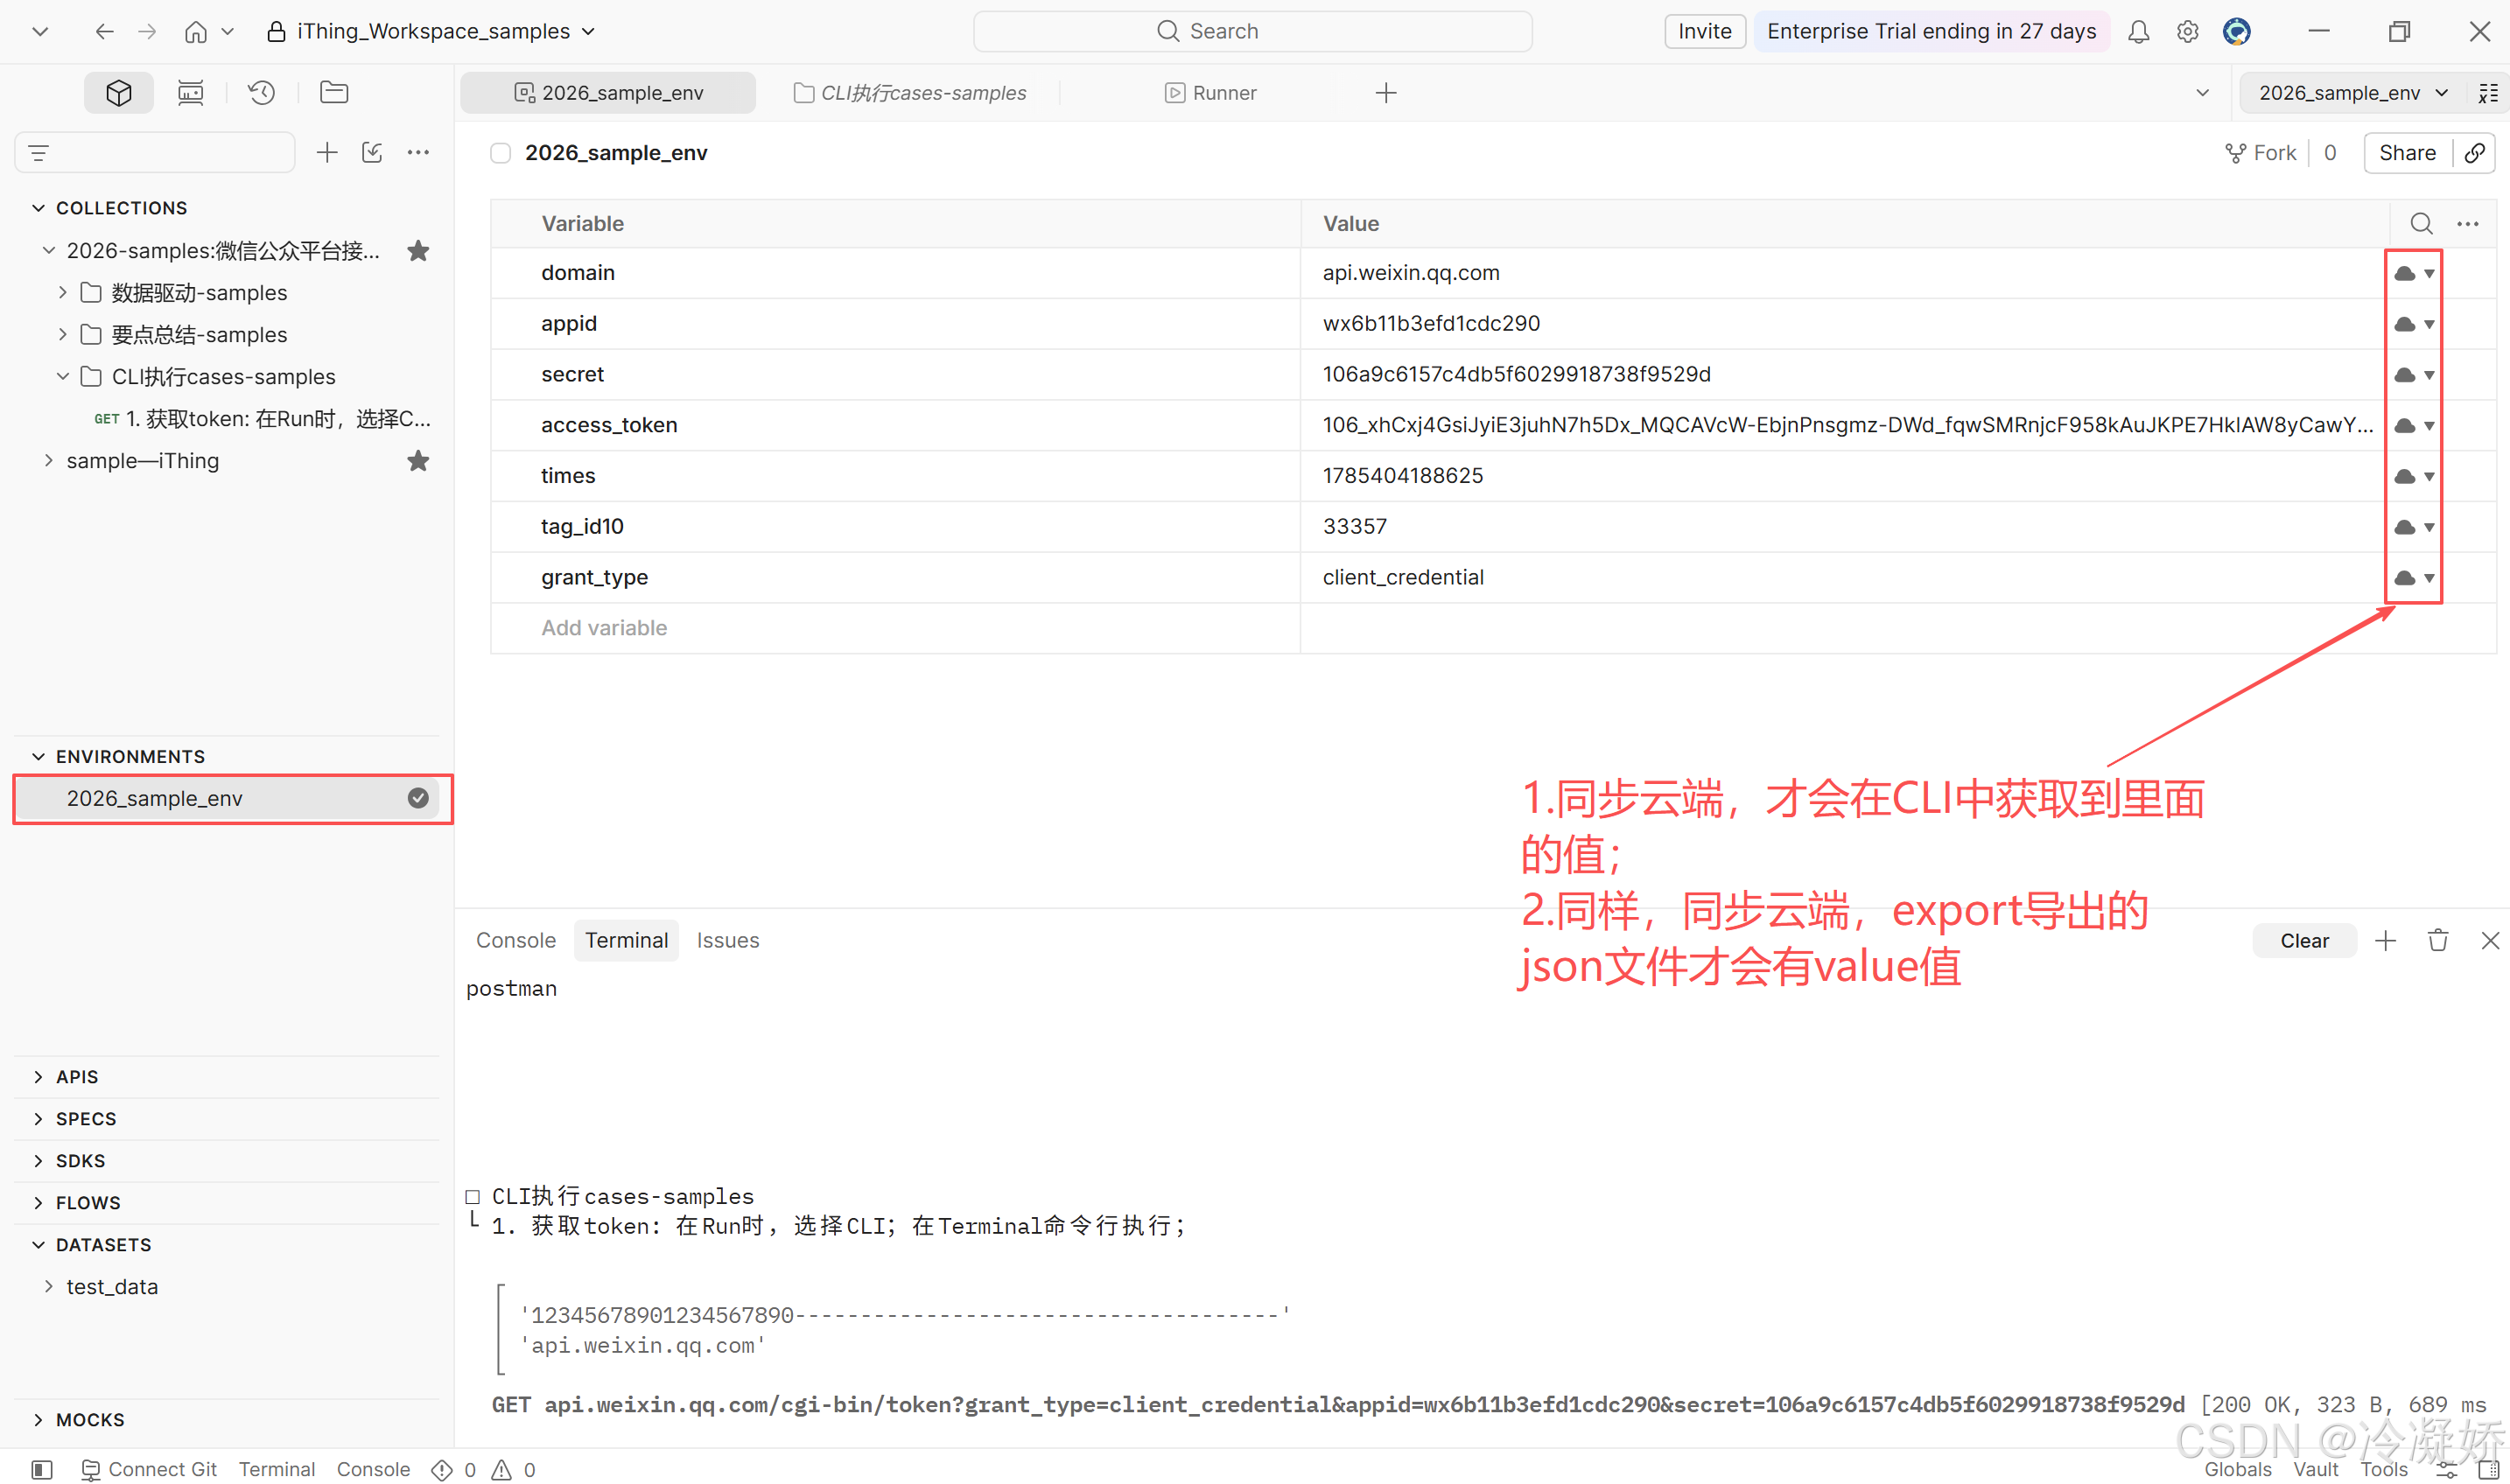Image resolution: width=2510 pixels, height=1484 pixels.
Task: Open the variables quick look icon
Action: pyautogui.click(x=2488, y=93)
